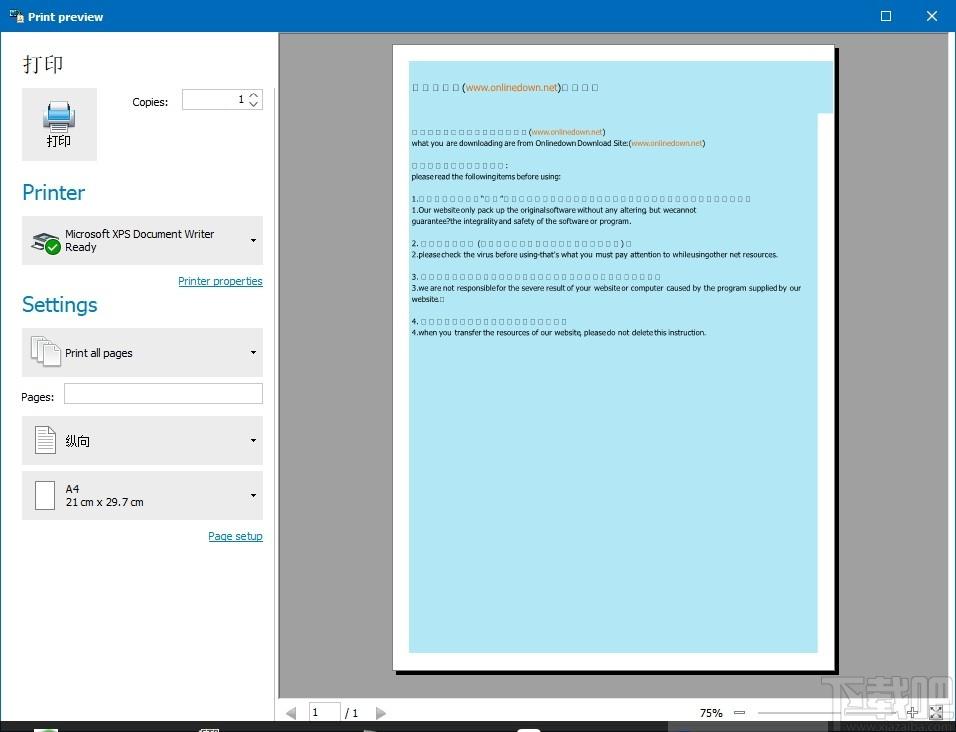Screen dimensions: 956x732
Task: Maximize the Print preview window
Action: pyautogui.click(x=886, y=16)
